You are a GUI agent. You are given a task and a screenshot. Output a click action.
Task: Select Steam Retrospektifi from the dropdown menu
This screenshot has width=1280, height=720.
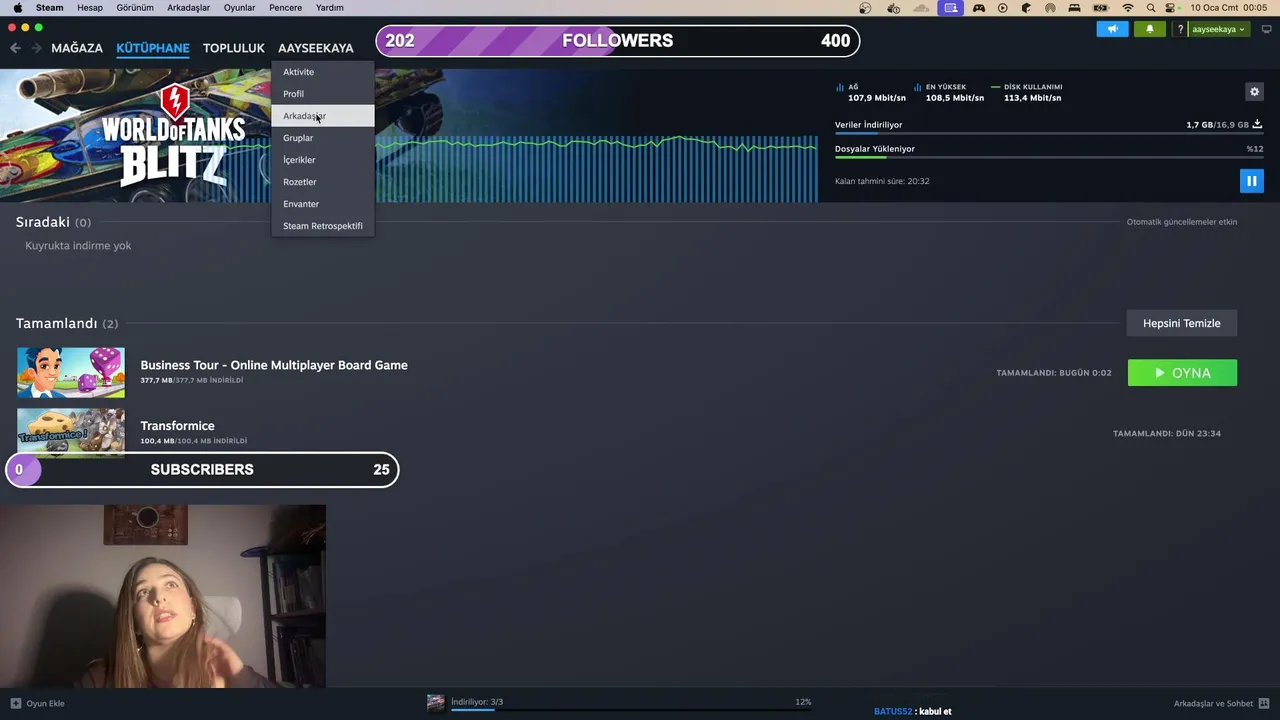323,226
